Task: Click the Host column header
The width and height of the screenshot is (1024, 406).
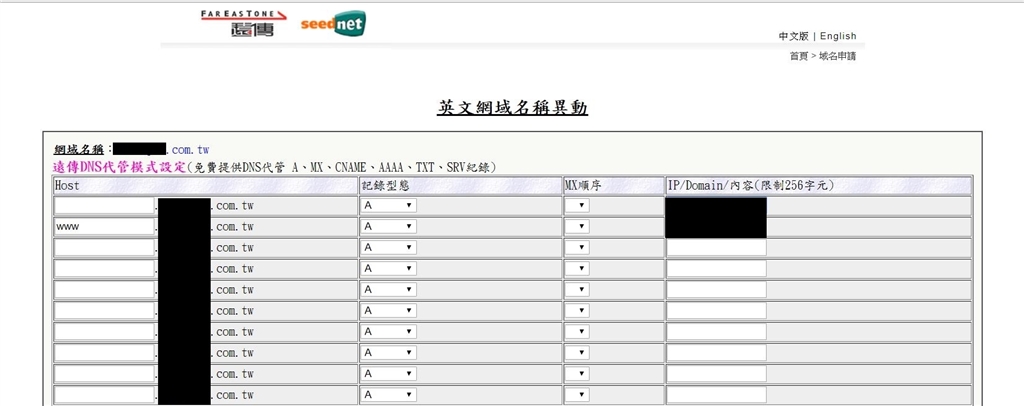Action: click(205, 185)
